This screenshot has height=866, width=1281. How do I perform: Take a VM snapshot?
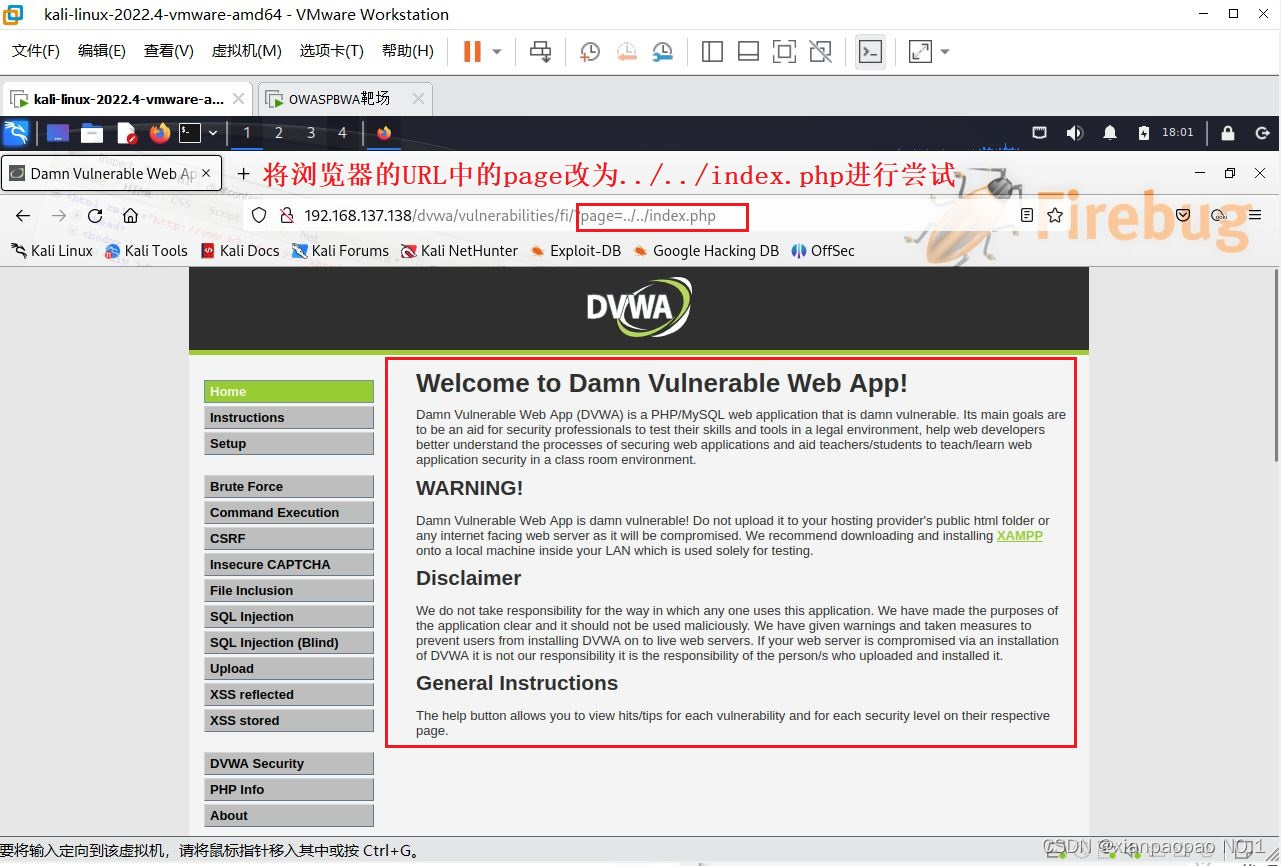click(590, 51)
